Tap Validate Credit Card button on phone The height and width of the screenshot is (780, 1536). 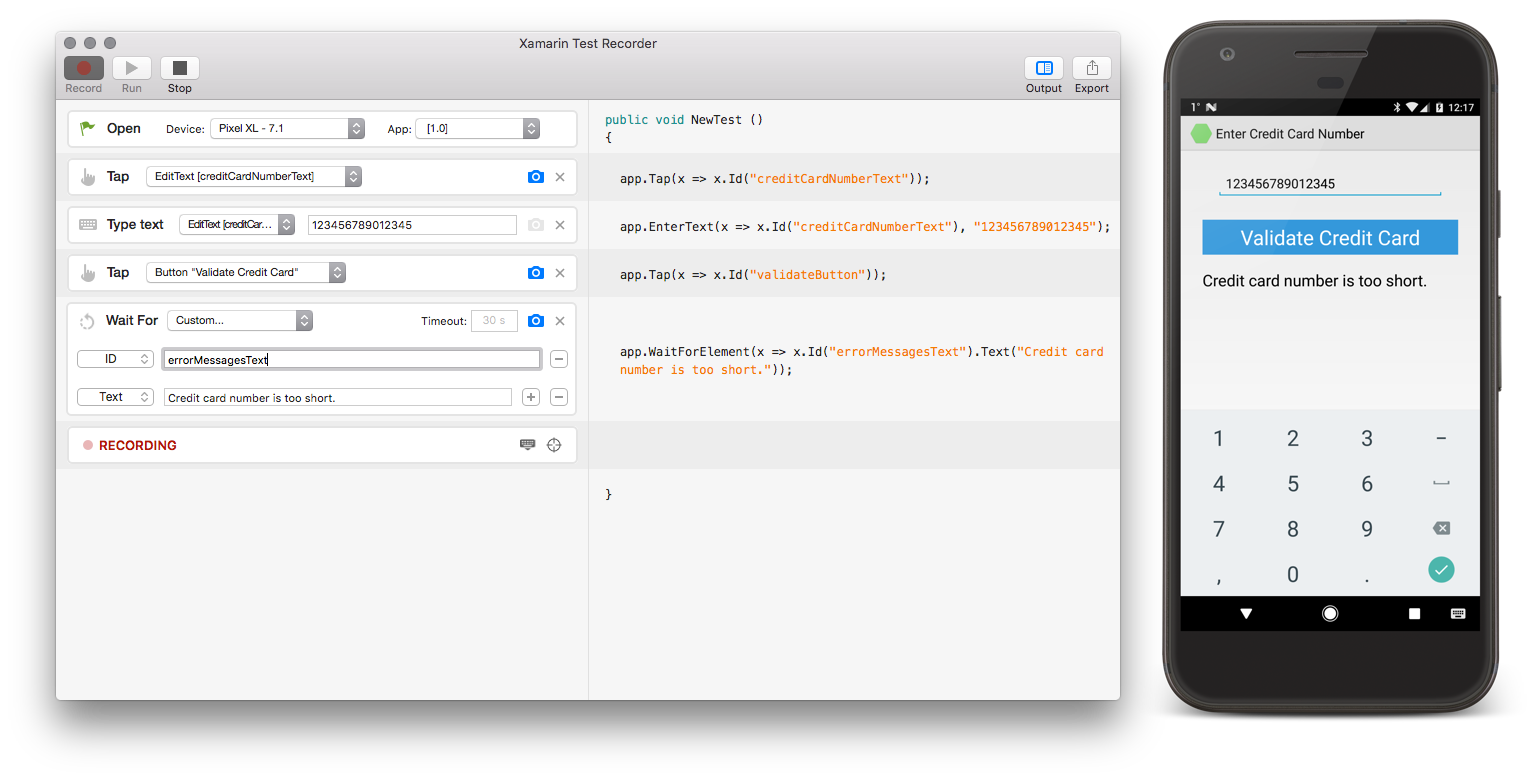pos(1330,238)
